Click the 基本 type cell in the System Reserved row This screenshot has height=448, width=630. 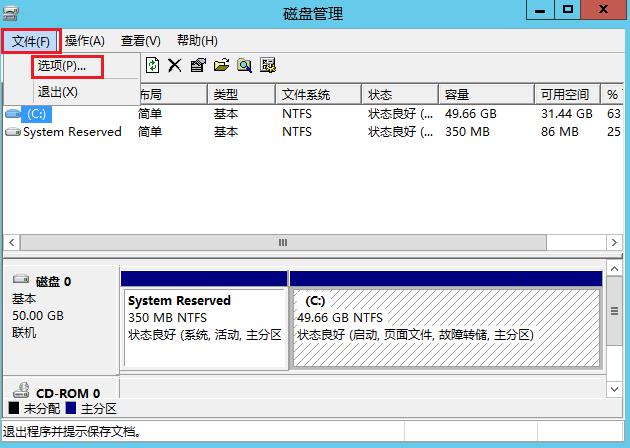[226, 132]
